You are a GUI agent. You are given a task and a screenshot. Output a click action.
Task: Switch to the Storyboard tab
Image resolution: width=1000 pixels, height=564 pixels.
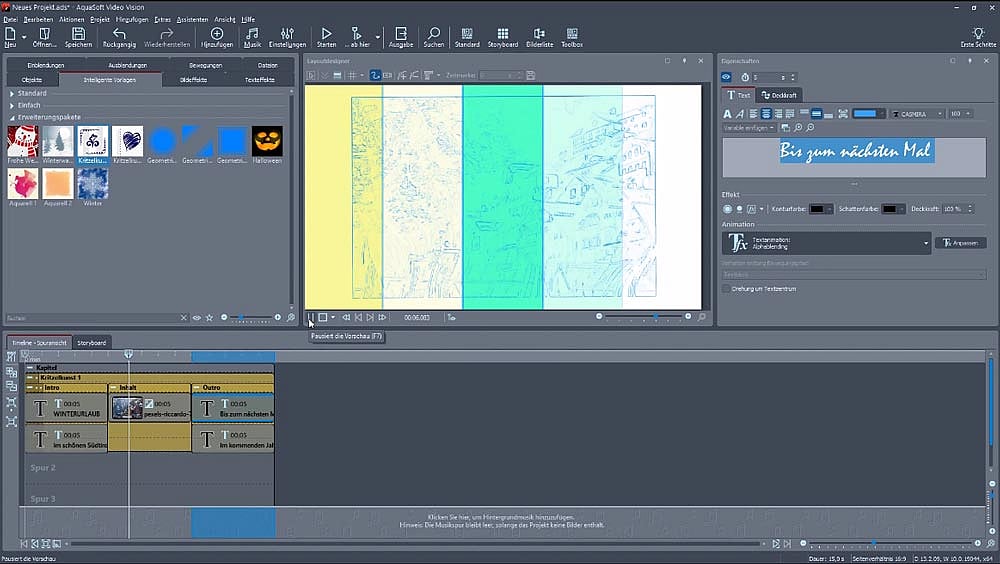tap(91, 343)
